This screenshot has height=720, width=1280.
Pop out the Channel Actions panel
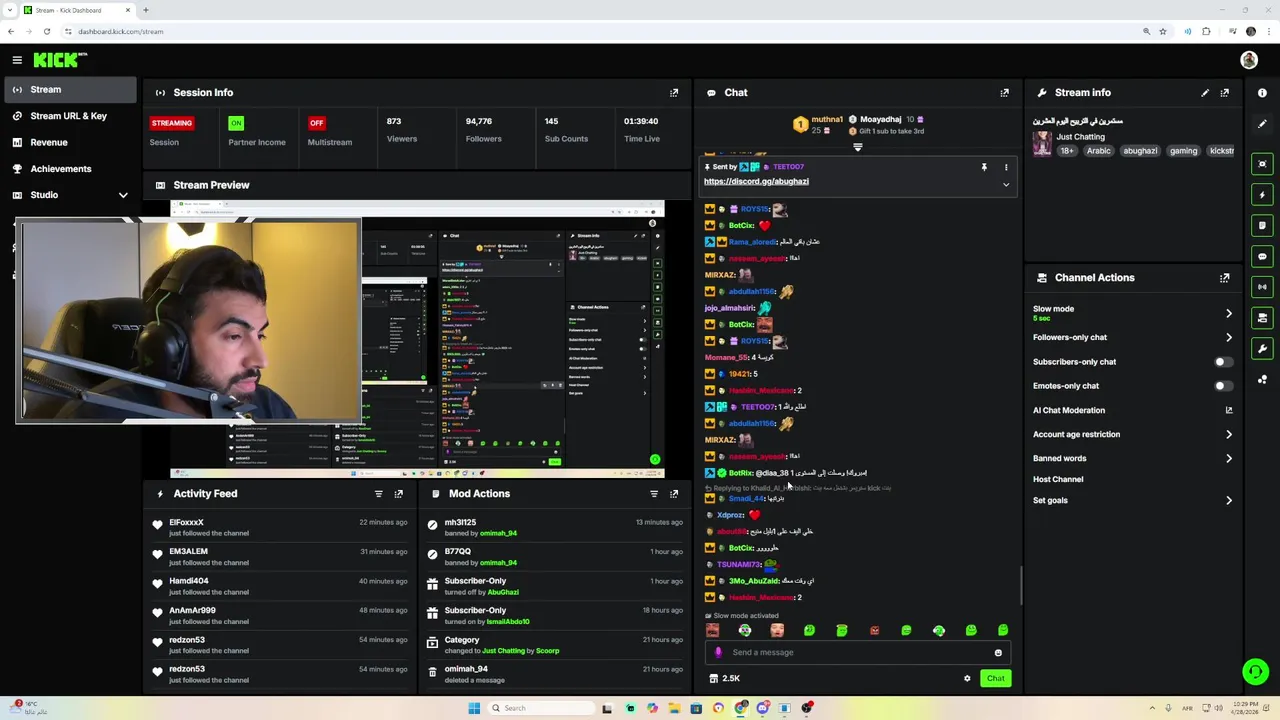(x=1224, y=278)
